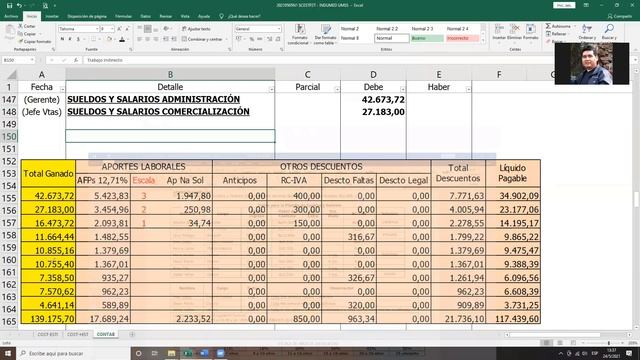Viewport: 640px width, 360px height.
Task: Apply the Bueno cell style
Action: coord(427,38)
